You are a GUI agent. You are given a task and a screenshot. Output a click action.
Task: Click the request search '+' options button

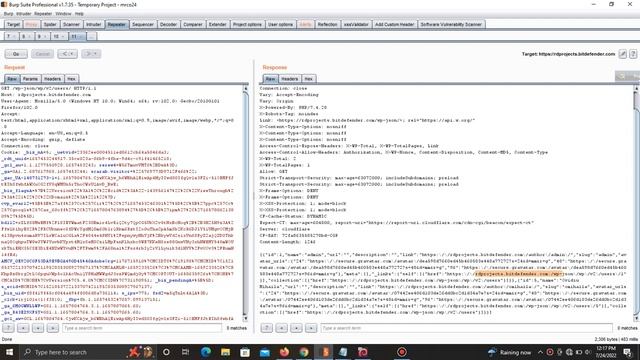pyautogui.click(x=38, y=328)
